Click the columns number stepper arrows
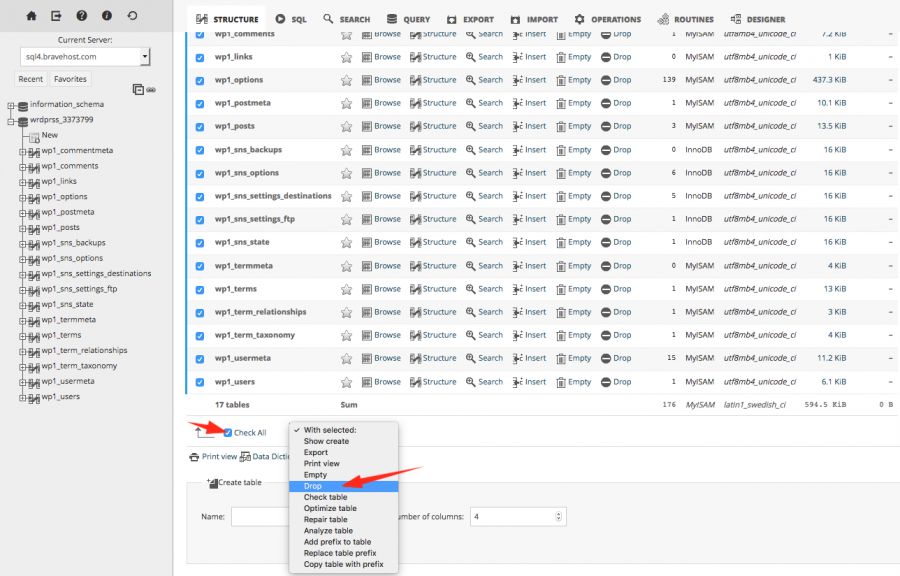Image resolution: width=900 pixels, height=576 pixels. pos(558,517)
